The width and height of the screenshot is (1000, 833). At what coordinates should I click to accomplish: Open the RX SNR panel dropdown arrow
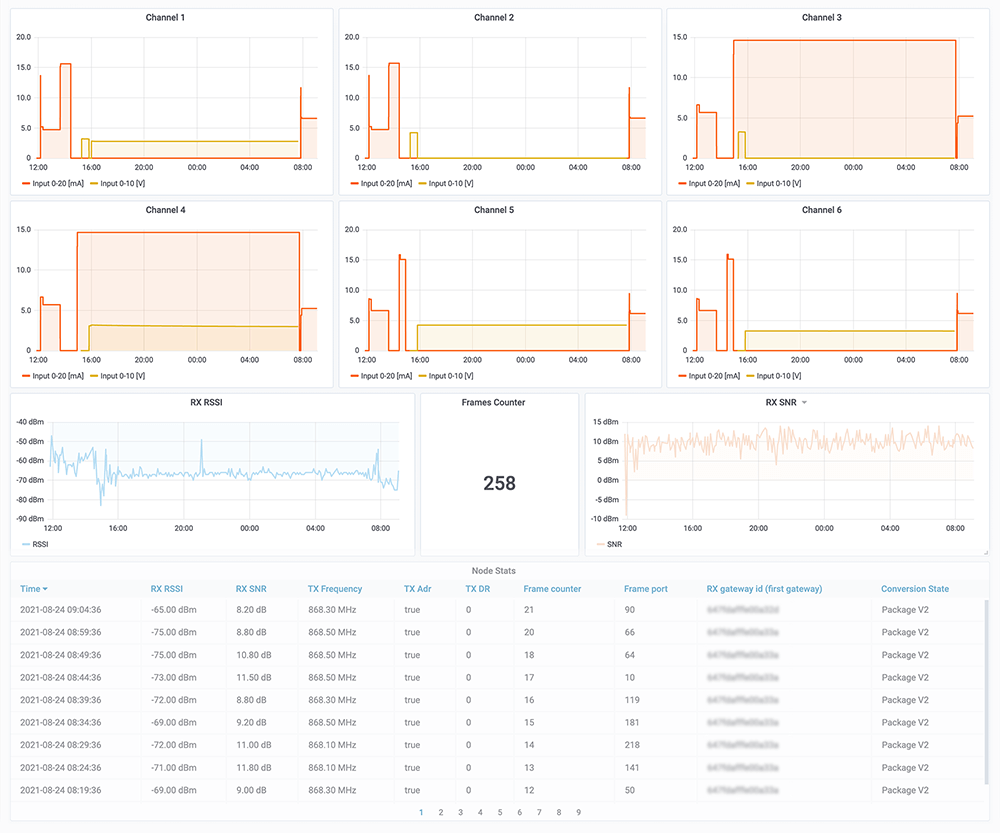pos(804,402)
